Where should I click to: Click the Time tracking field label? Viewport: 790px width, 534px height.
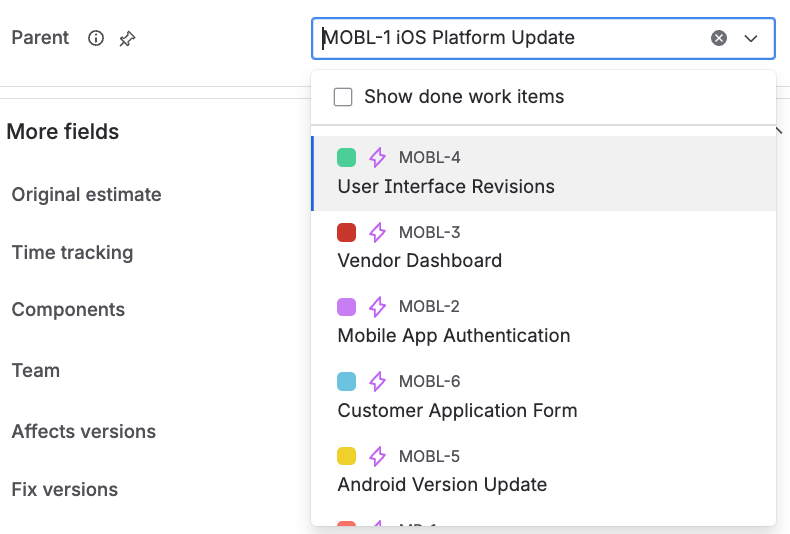[x=72, y=252]
